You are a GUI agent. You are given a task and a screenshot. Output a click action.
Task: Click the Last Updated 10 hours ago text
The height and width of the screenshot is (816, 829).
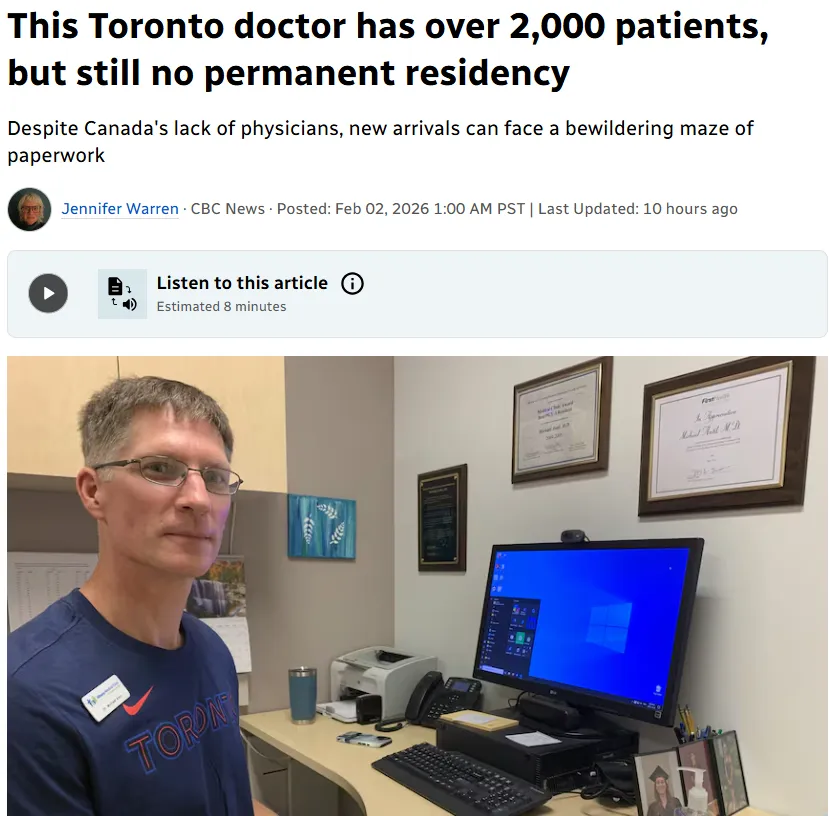click(638, 209)
